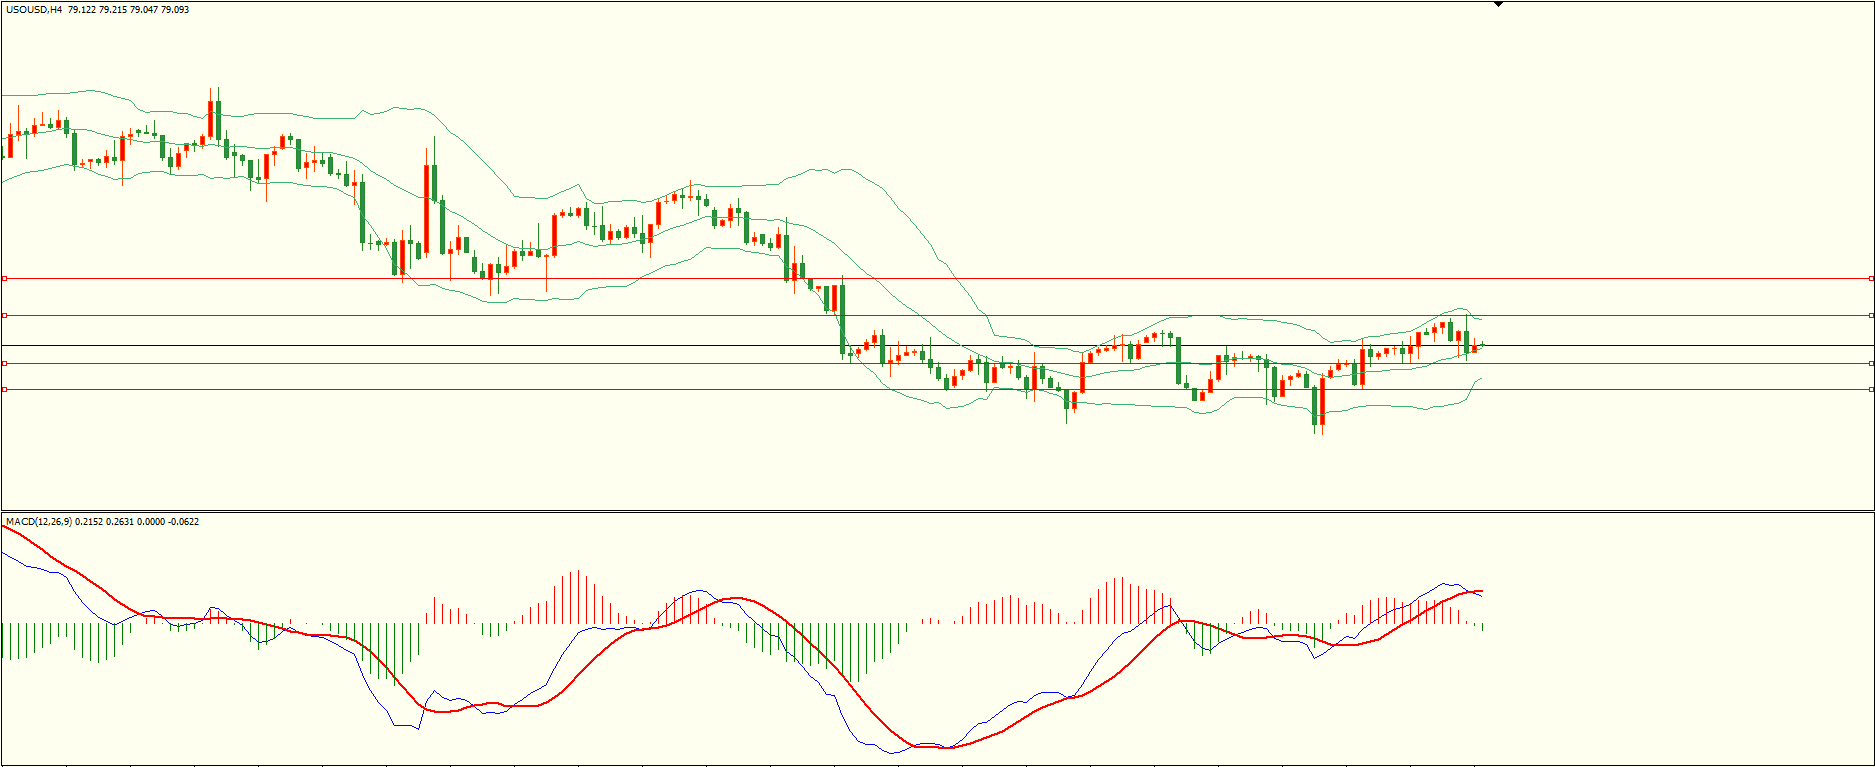The width and height of the screenshot is (1875, 767).
Task: Select left handle of third red line
Action: pyautogui.click(x=4, y=364)
